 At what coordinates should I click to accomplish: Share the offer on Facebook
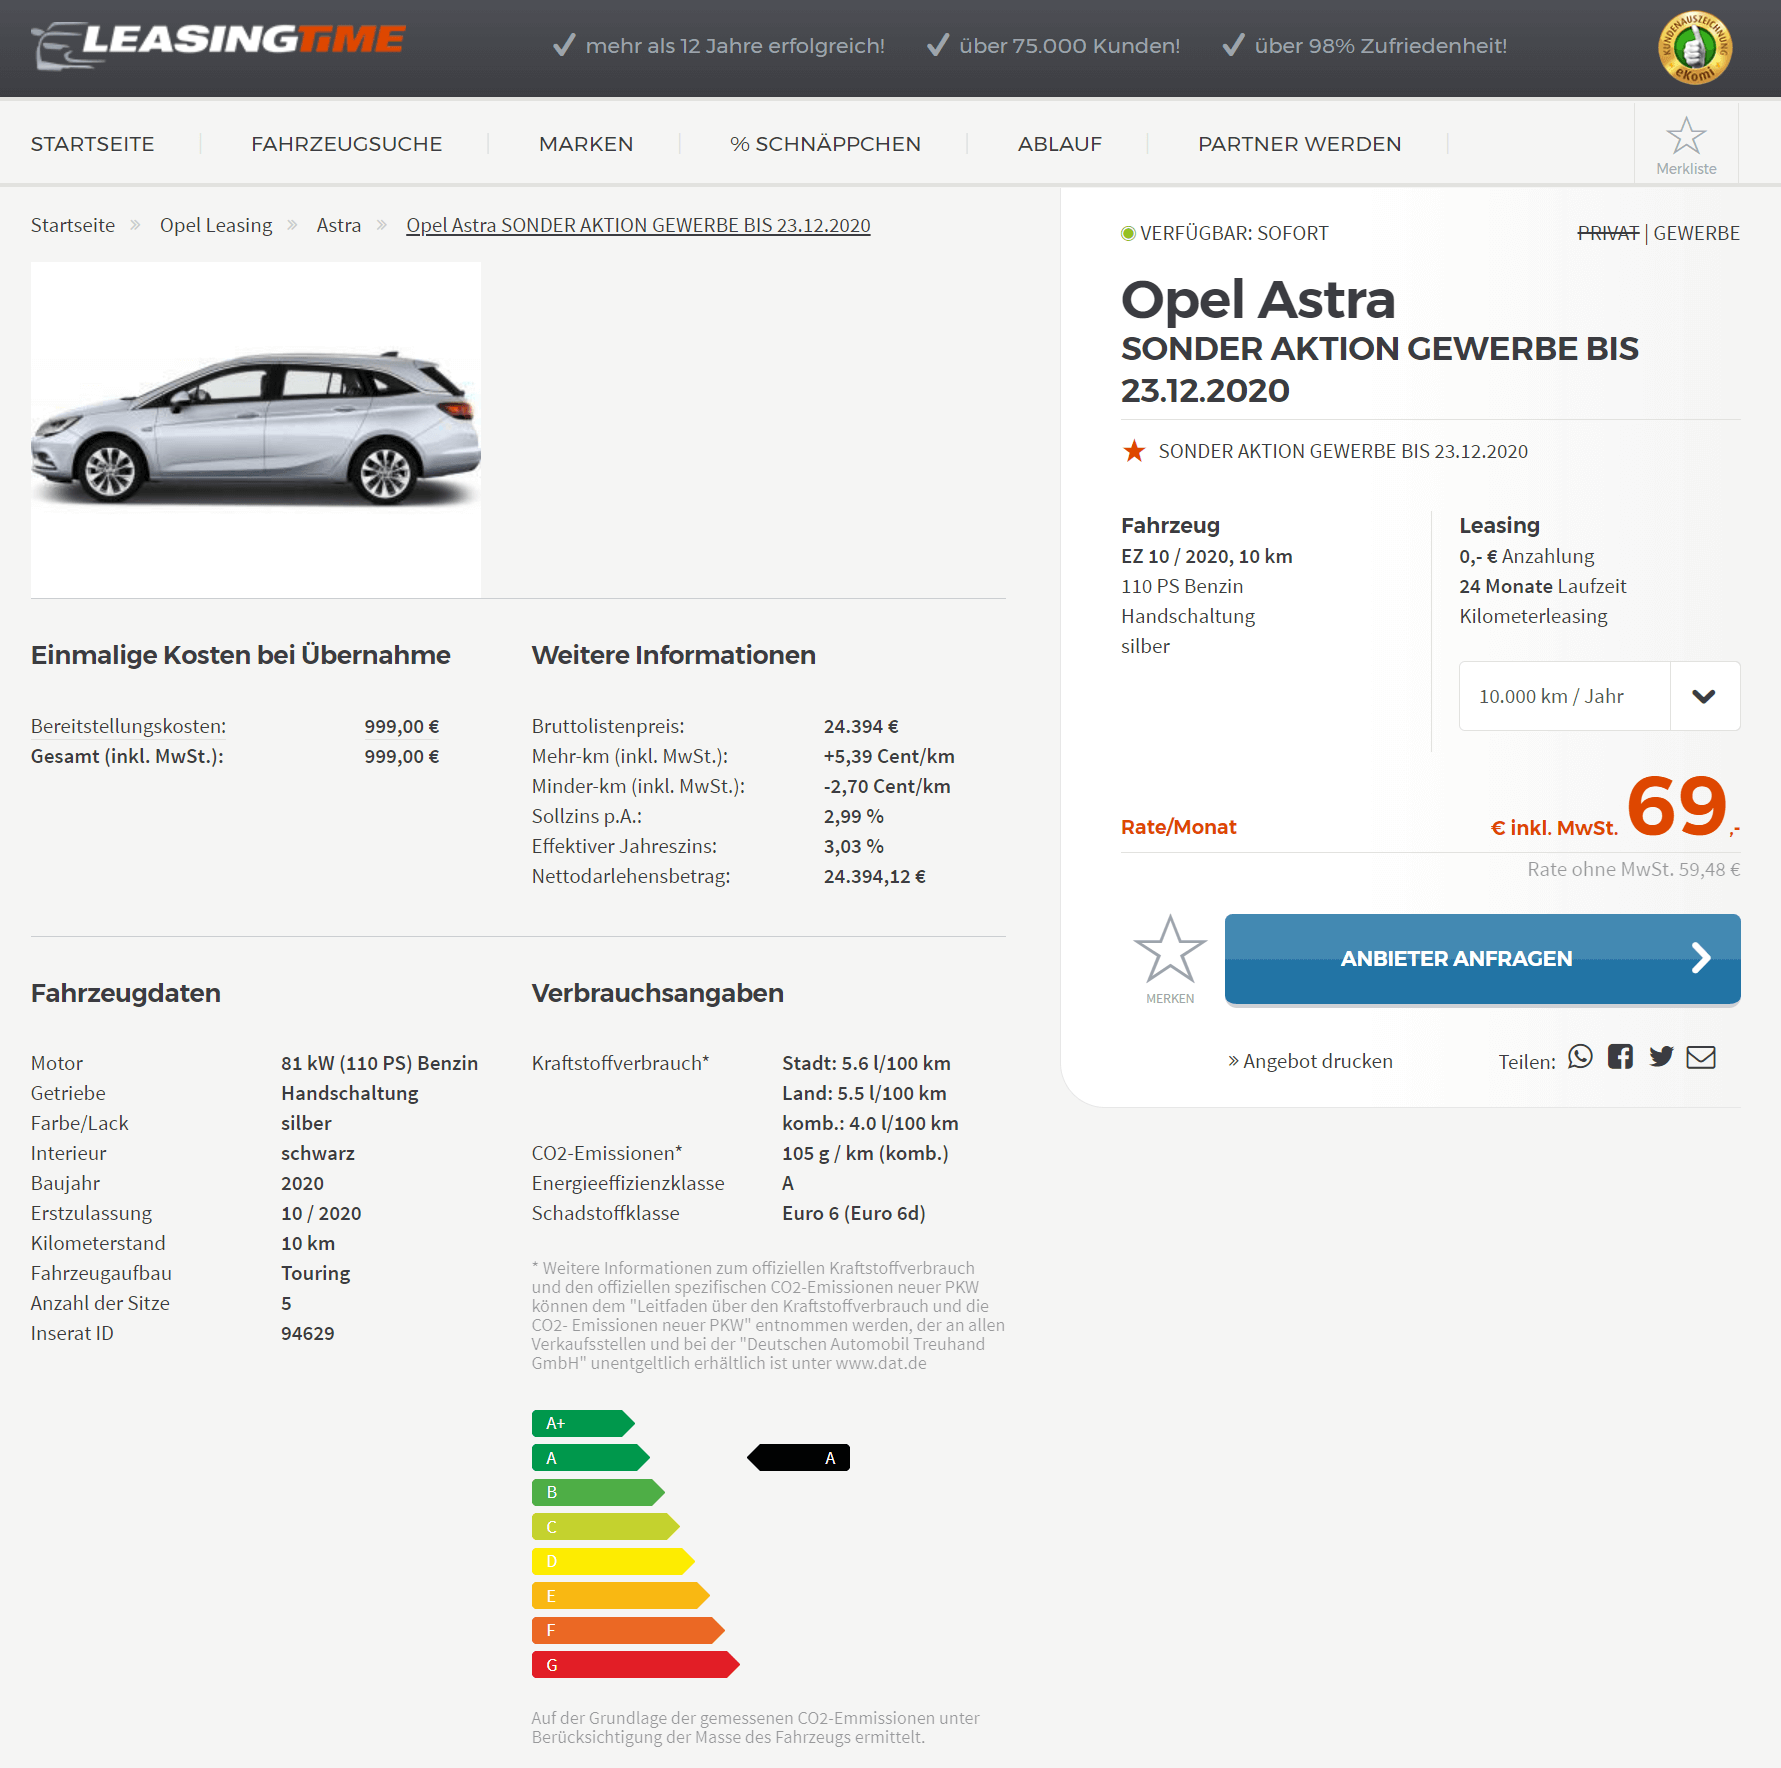(x=1620, y=1057)
